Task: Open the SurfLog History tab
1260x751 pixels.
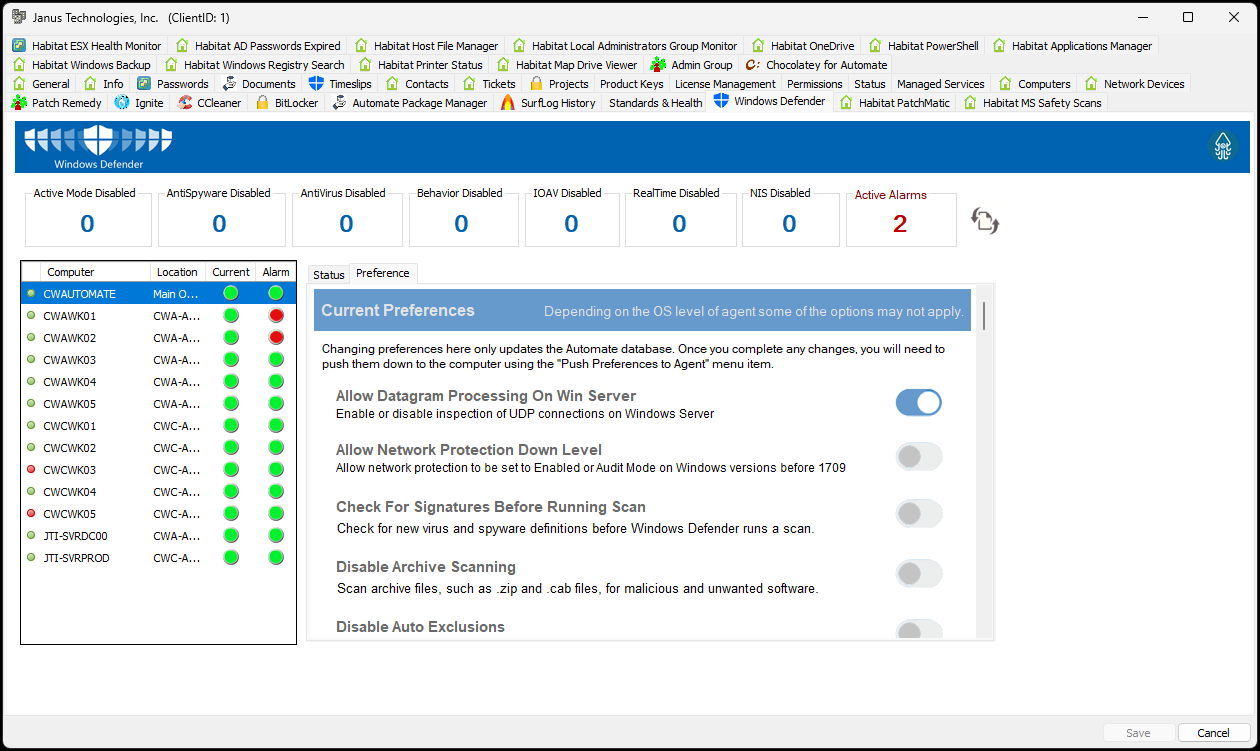Action: click(x=548, y=103)
